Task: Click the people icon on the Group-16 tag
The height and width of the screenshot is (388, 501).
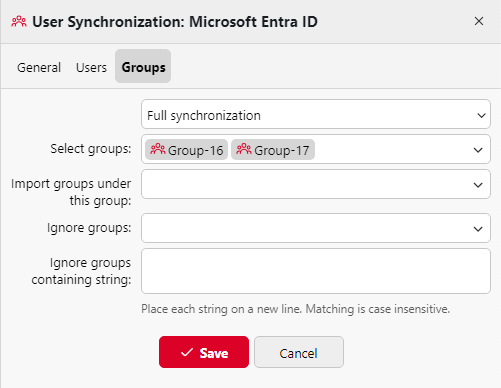Action: [158, 149]
